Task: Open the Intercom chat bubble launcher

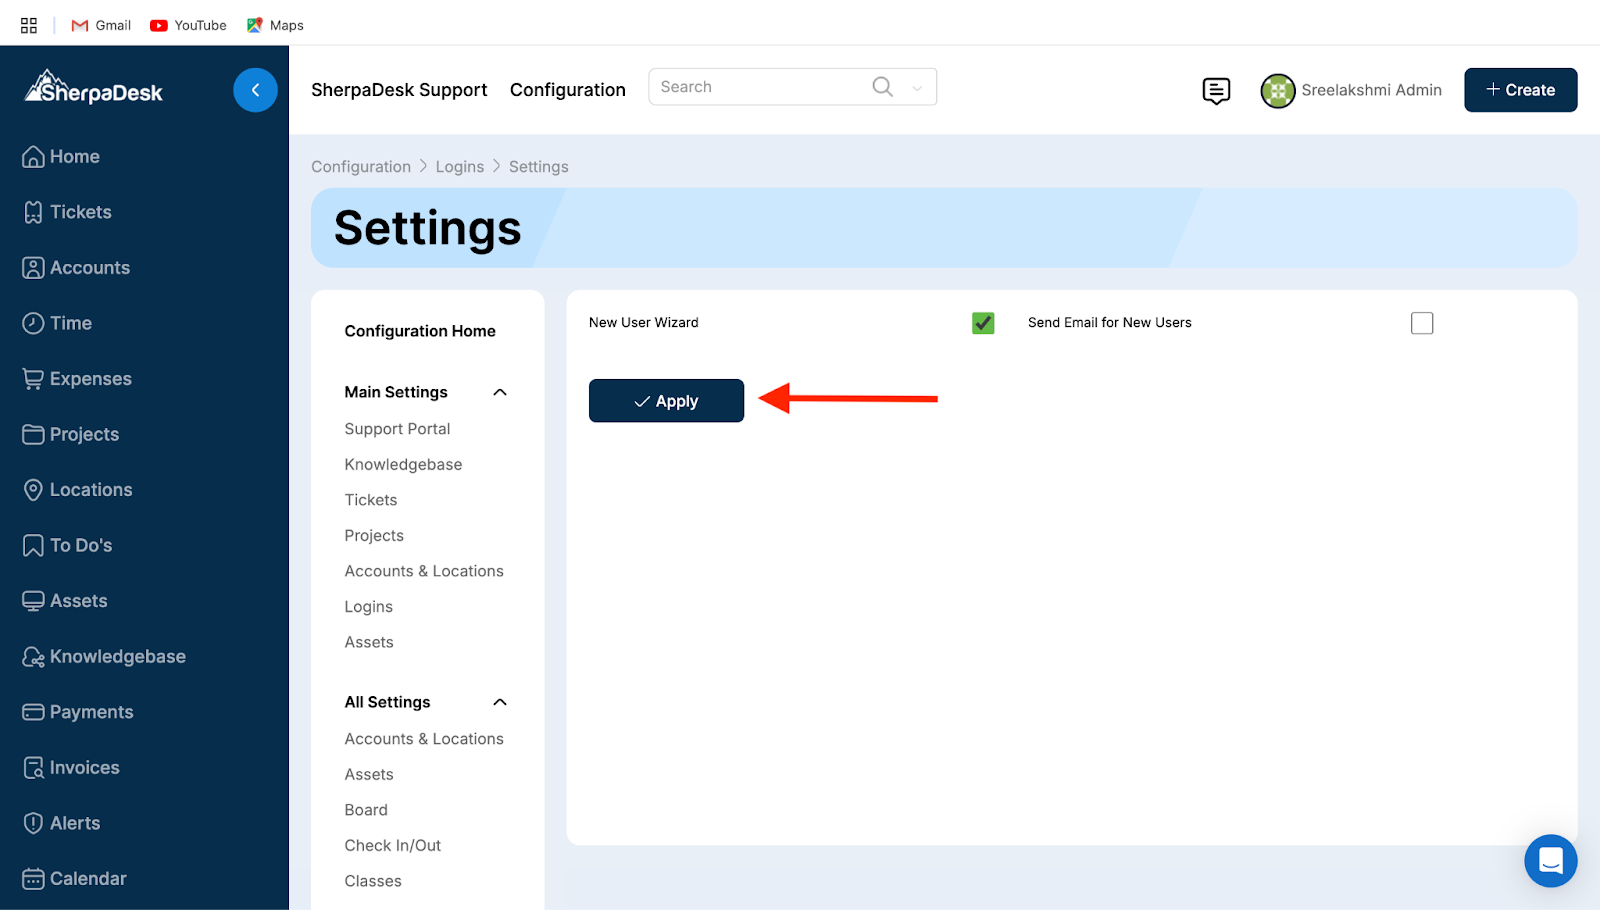Action: 1550,860
